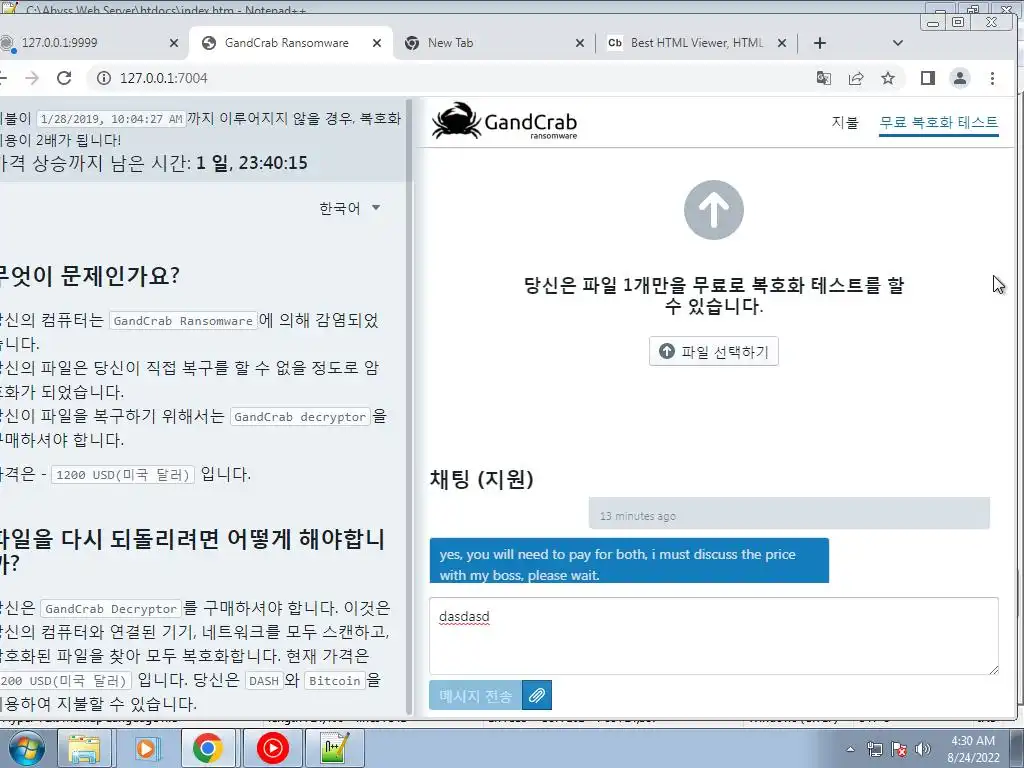The height and width of the screenshot is (768, 1024).
Task: Click the left pane vertical scrollbar
Action: point(409,405)
